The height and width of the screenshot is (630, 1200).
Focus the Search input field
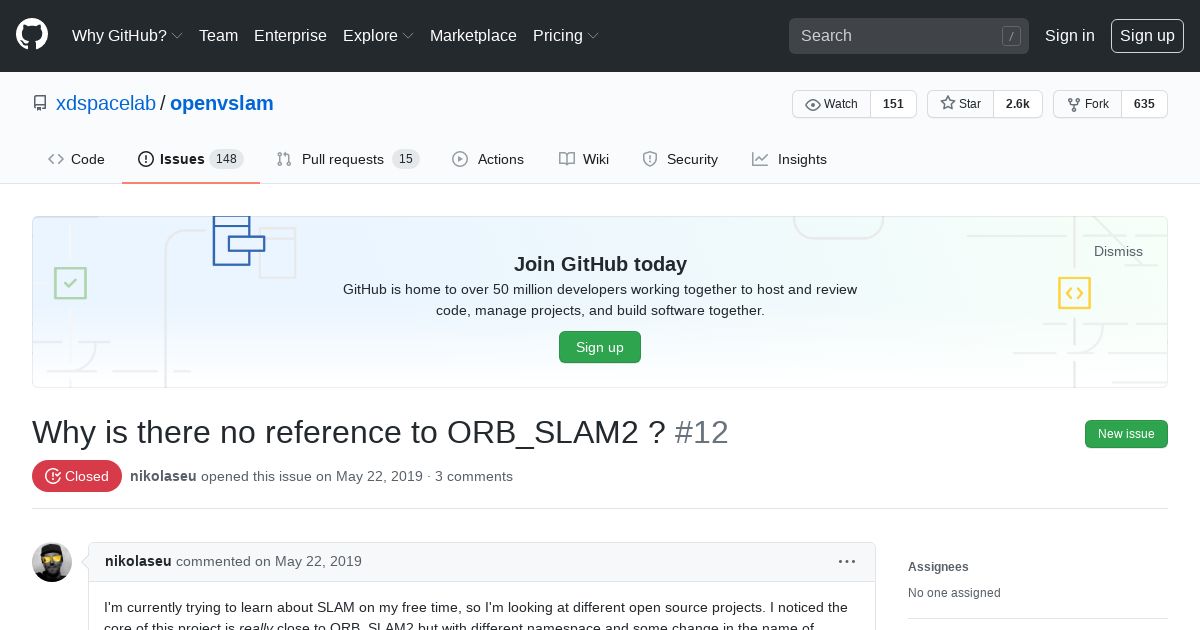(909, 36)
